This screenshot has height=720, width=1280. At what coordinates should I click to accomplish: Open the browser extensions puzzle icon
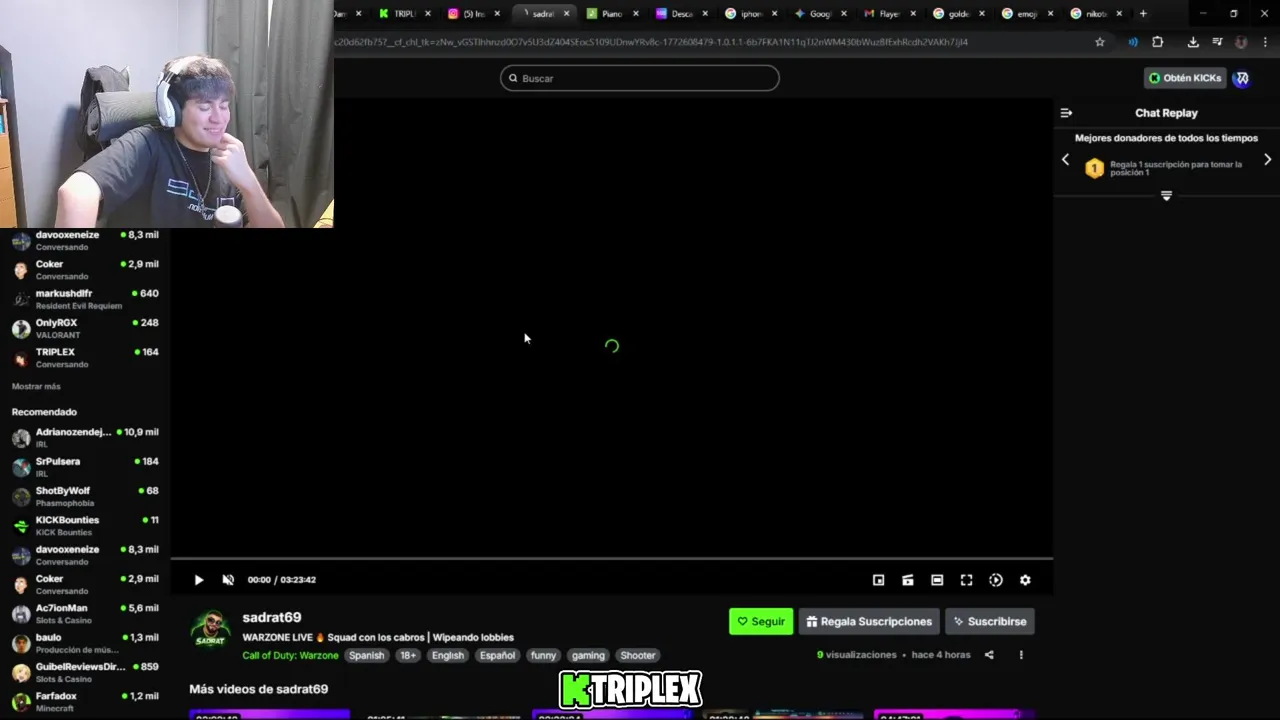1158,42
